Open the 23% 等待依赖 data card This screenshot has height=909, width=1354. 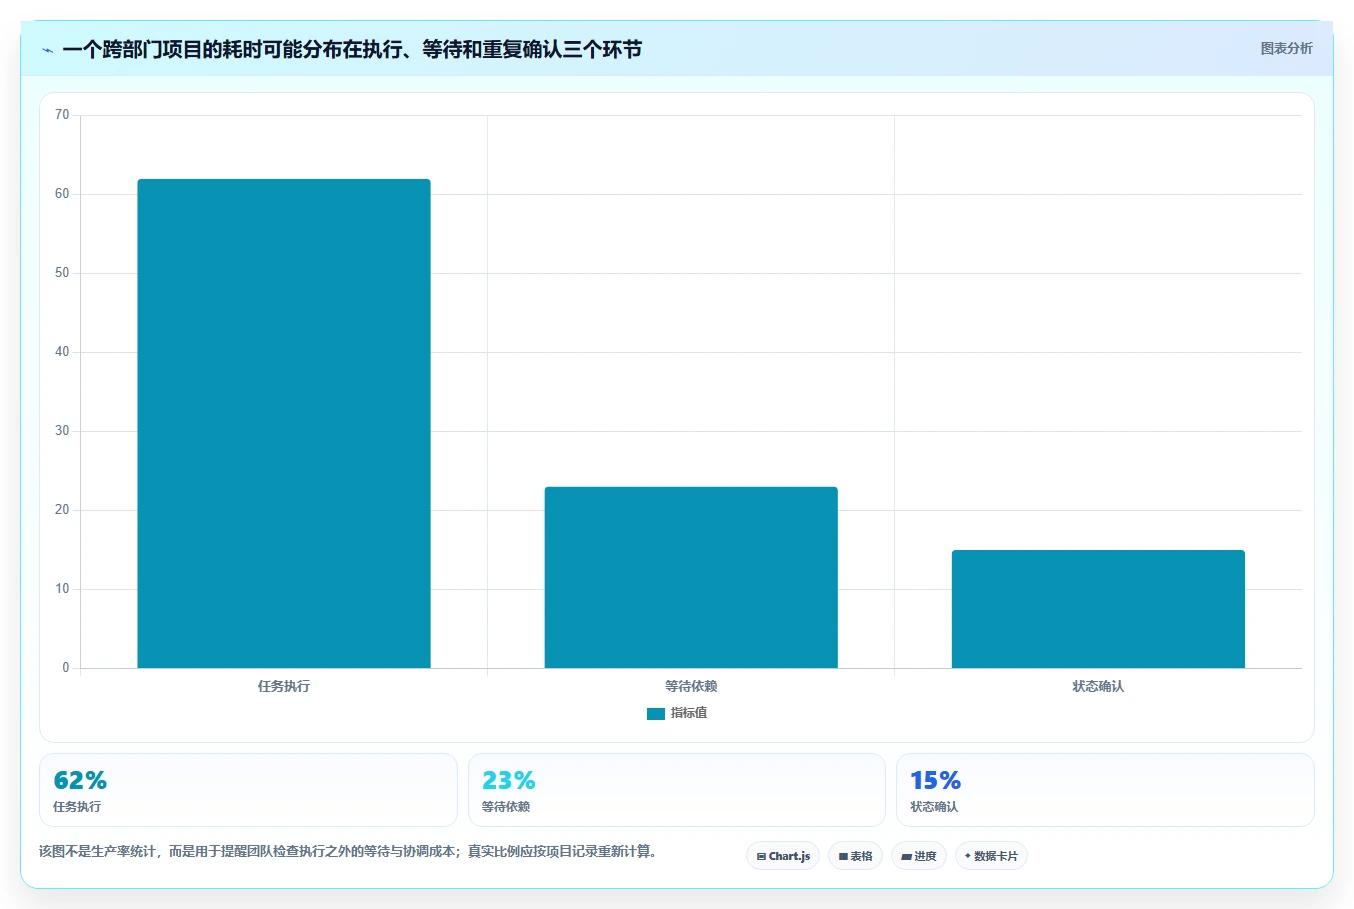point(677,790)
